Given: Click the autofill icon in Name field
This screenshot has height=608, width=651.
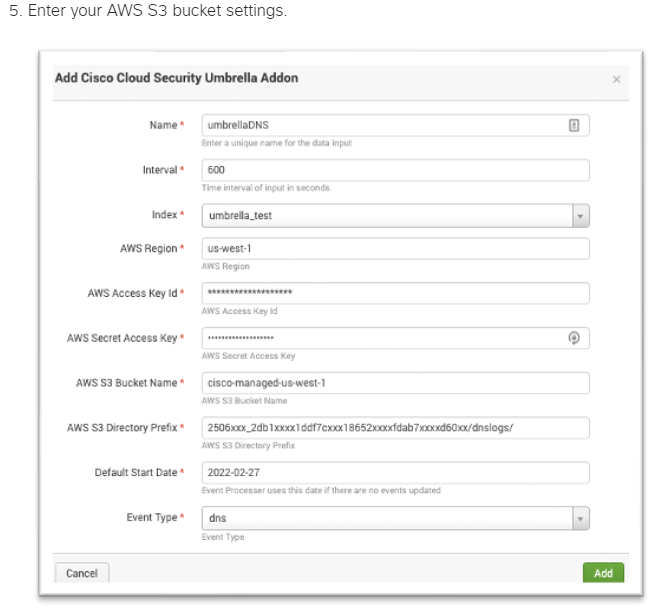Looking at the screenshot, I should coord(574,125).
